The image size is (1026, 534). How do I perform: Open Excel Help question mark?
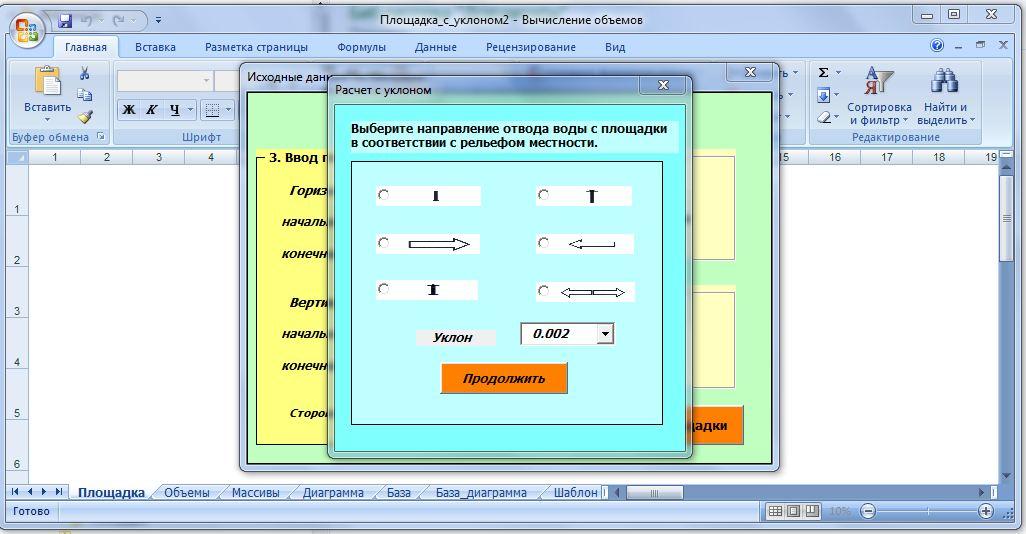click(937, 45)
